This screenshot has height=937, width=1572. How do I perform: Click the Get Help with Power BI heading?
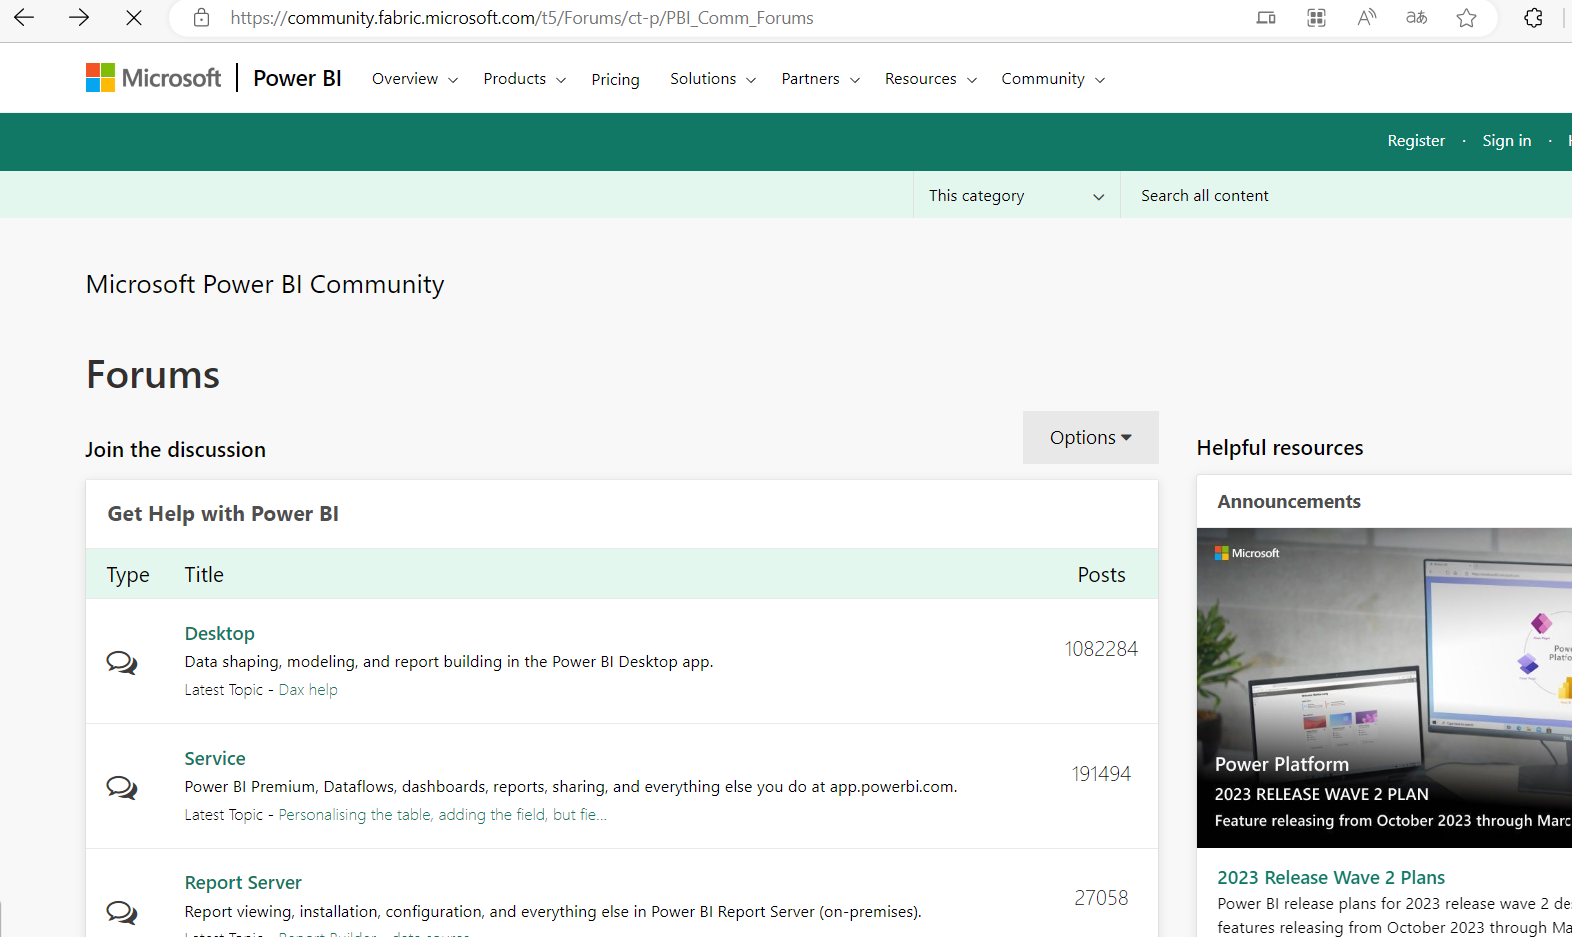tap(223, 514)
